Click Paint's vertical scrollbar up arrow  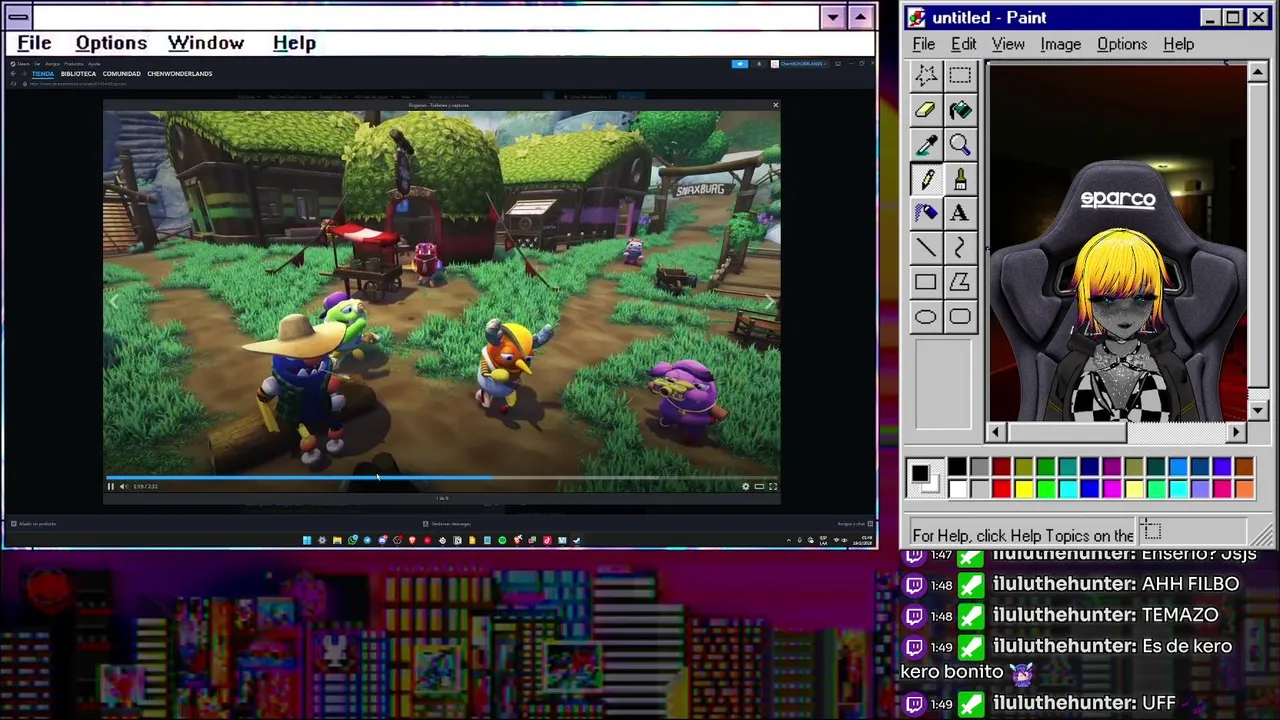pos(1258,72)
